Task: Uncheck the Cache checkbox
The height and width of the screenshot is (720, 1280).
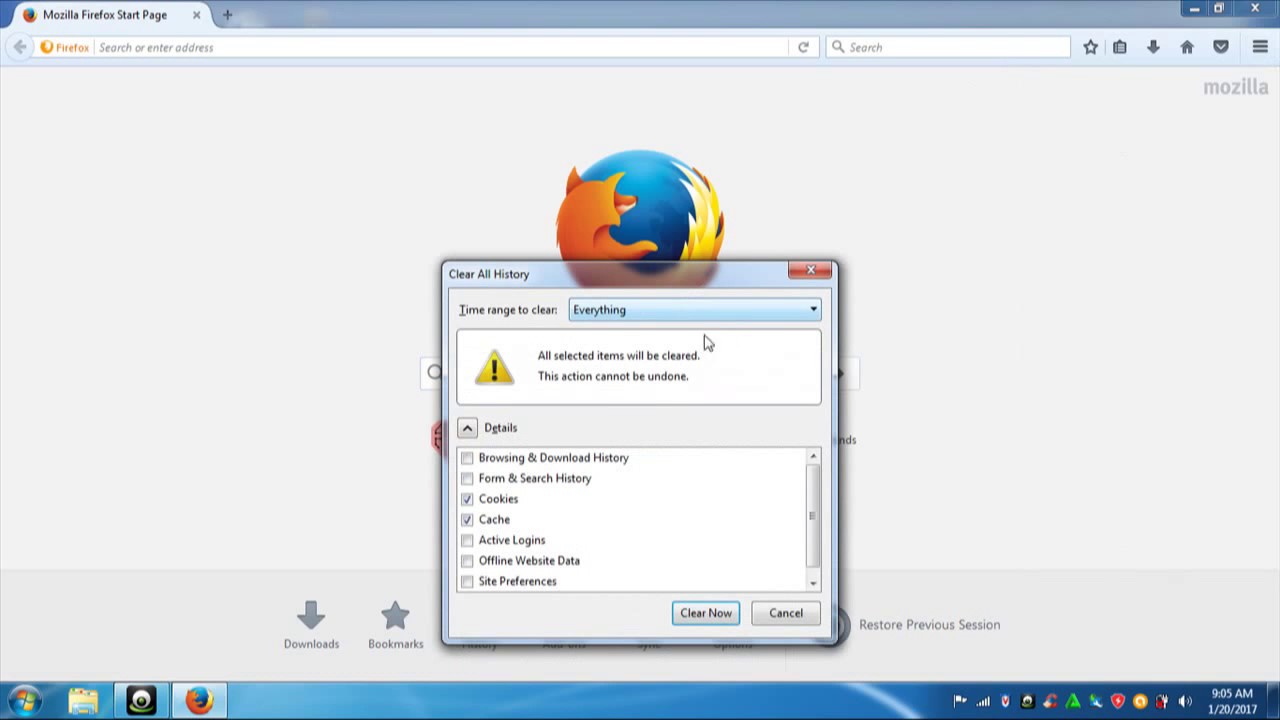Action: (x=467, y=520)
